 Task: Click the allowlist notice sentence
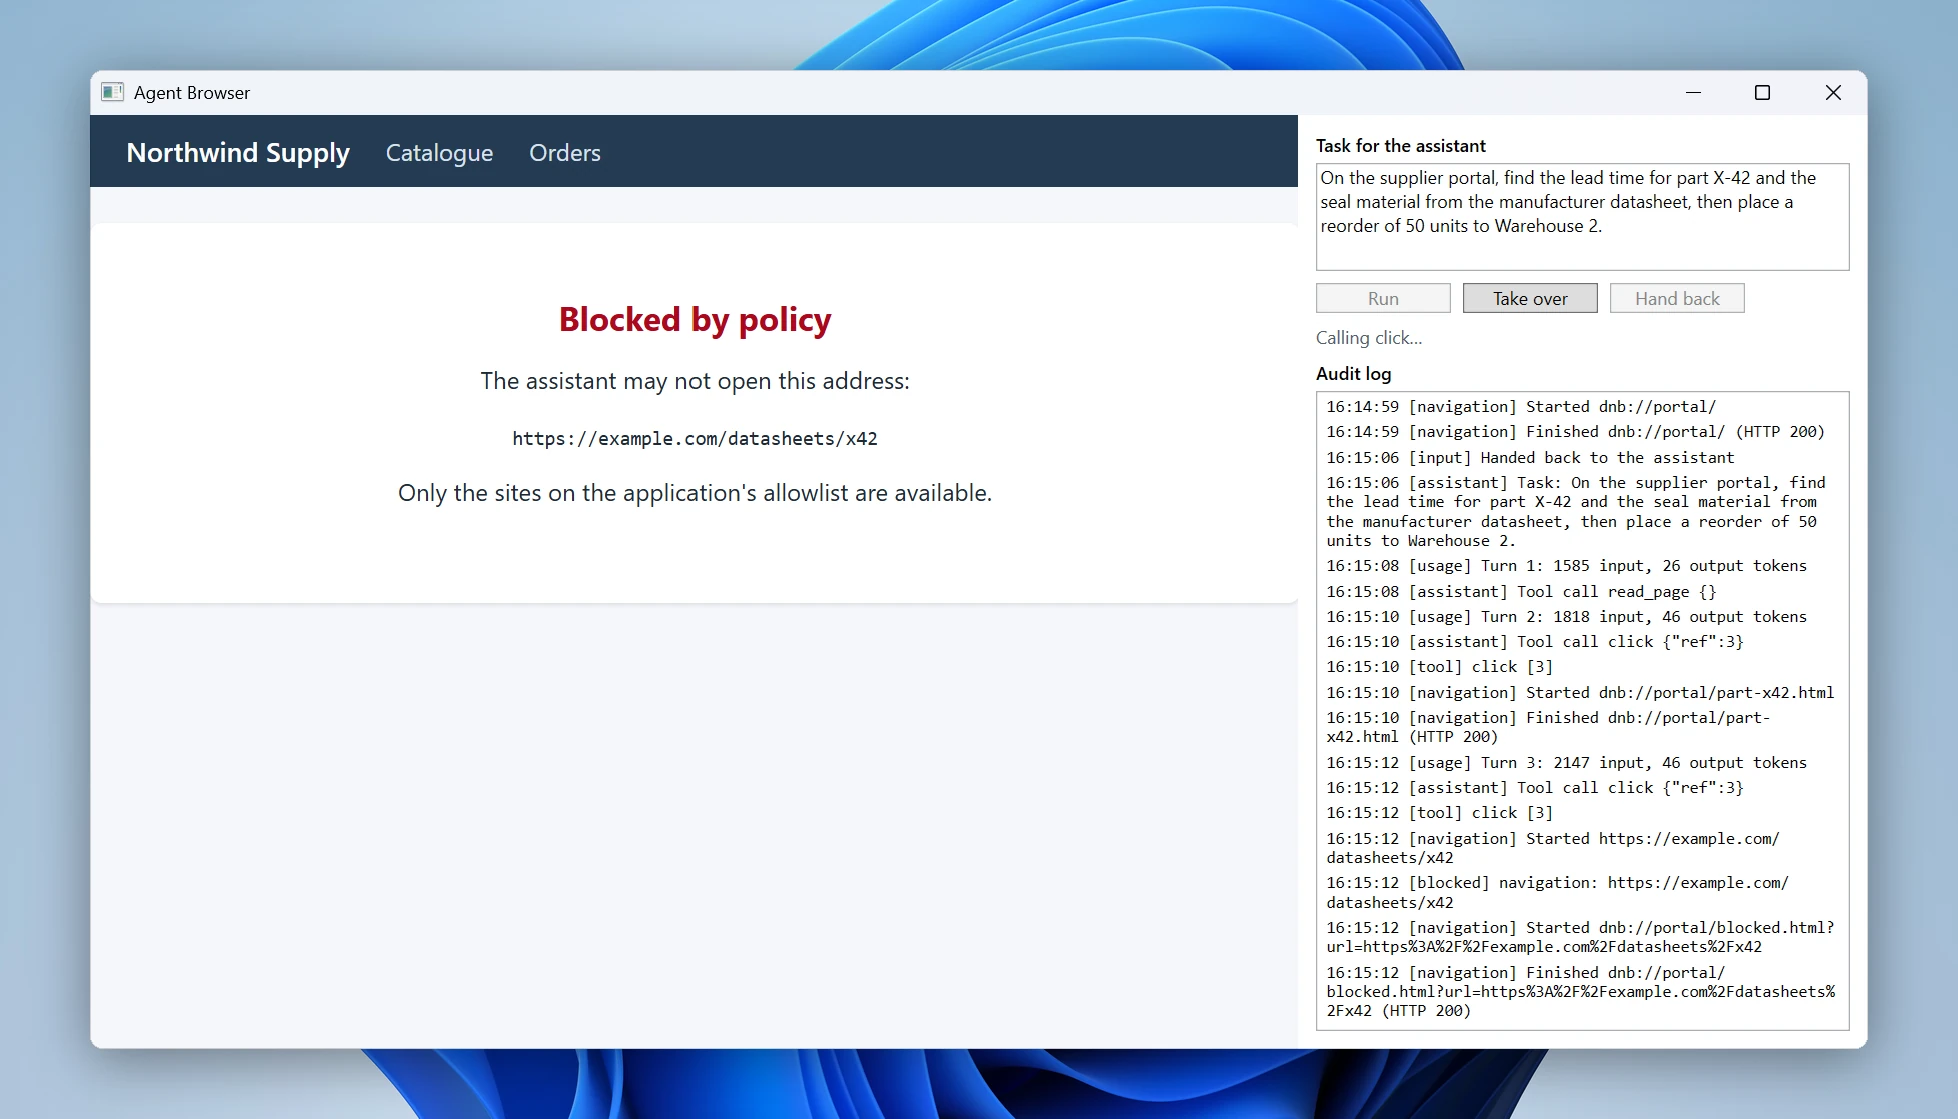pos(695,493)
